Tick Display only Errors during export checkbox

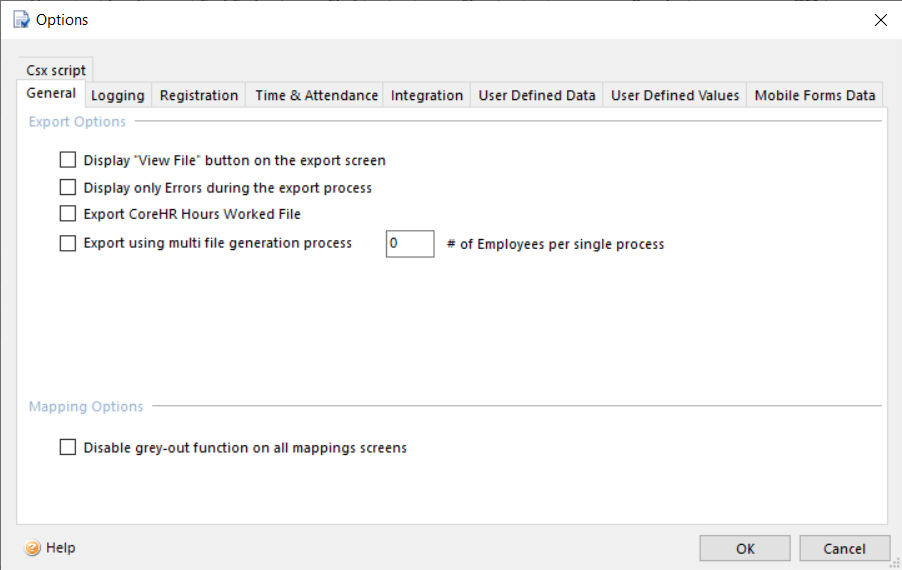68,188
